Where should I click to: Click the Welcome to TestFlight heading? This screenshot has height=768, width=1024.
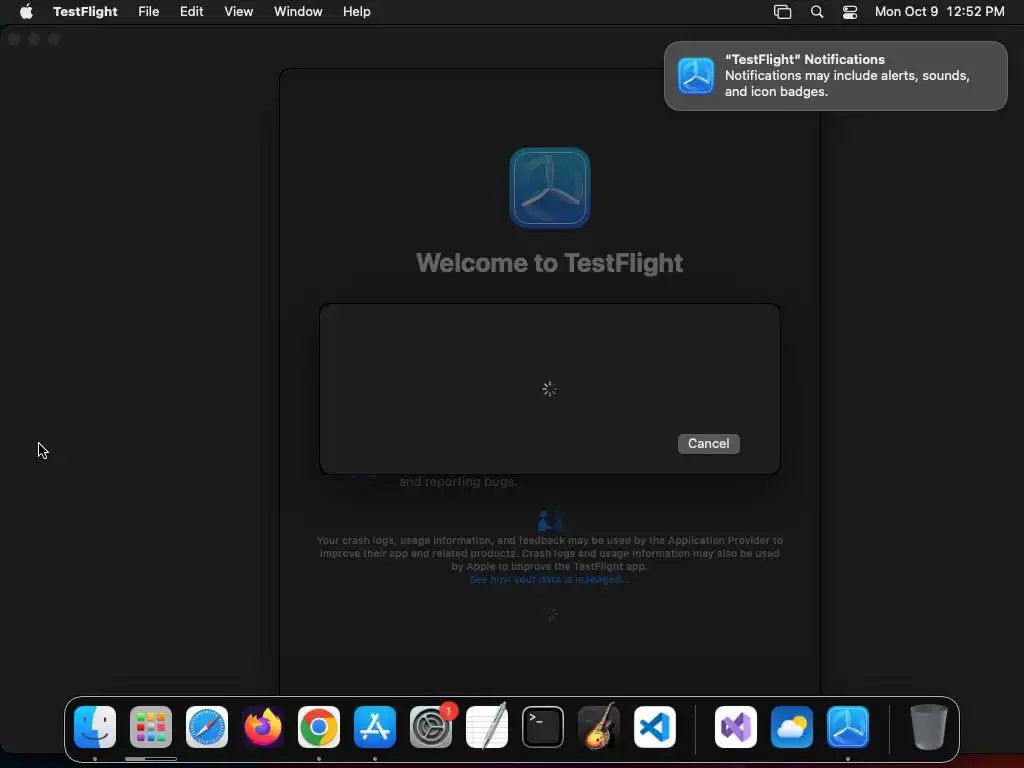549,263
